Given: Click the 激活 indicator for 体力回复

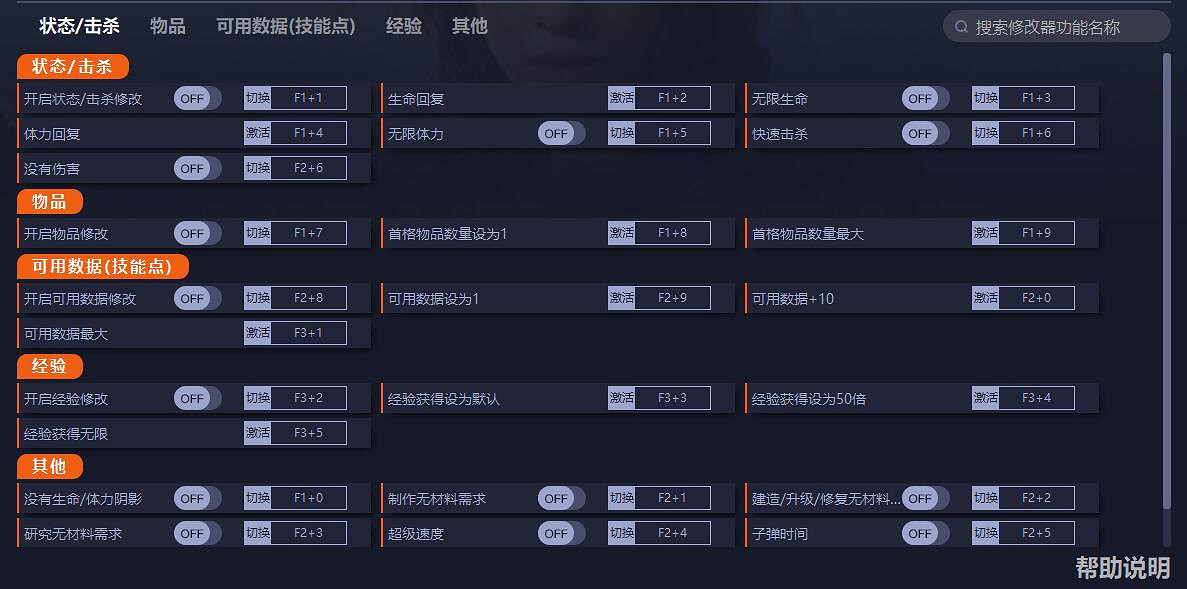Looking at the screenshot, I should coord(257,132).
